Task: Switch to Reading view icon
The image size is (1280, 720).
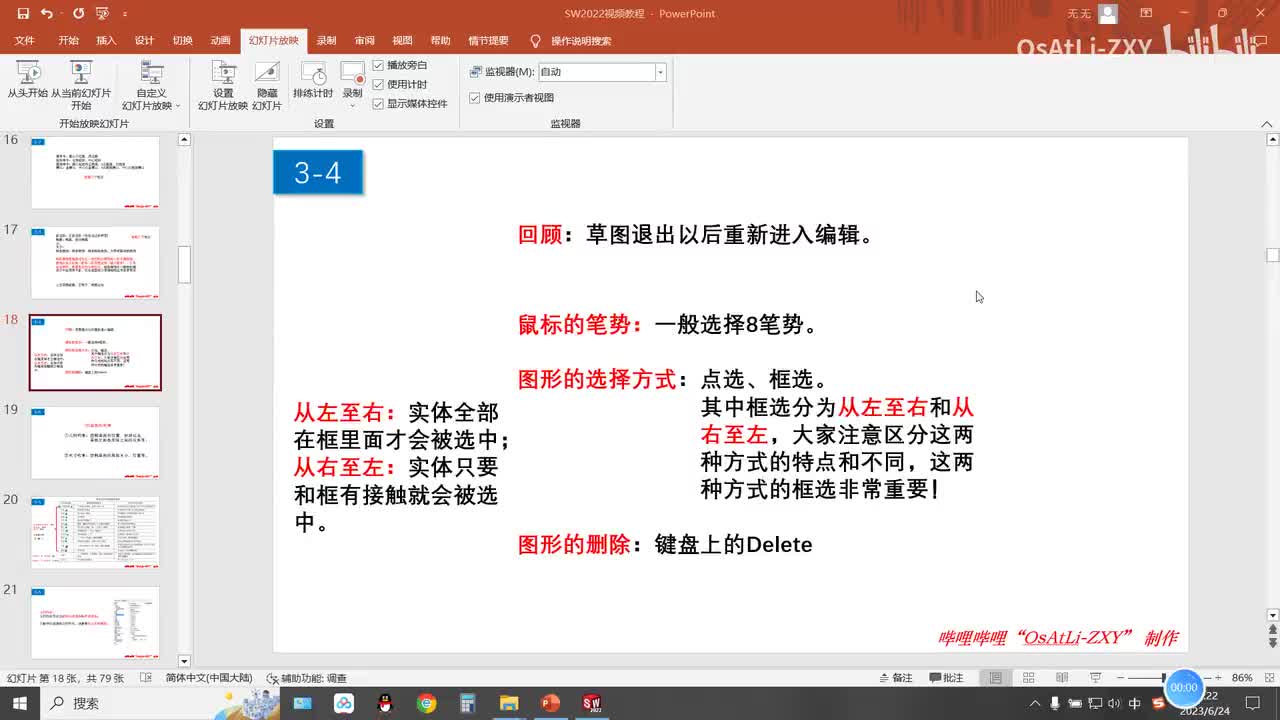Action: point(1061,678)
